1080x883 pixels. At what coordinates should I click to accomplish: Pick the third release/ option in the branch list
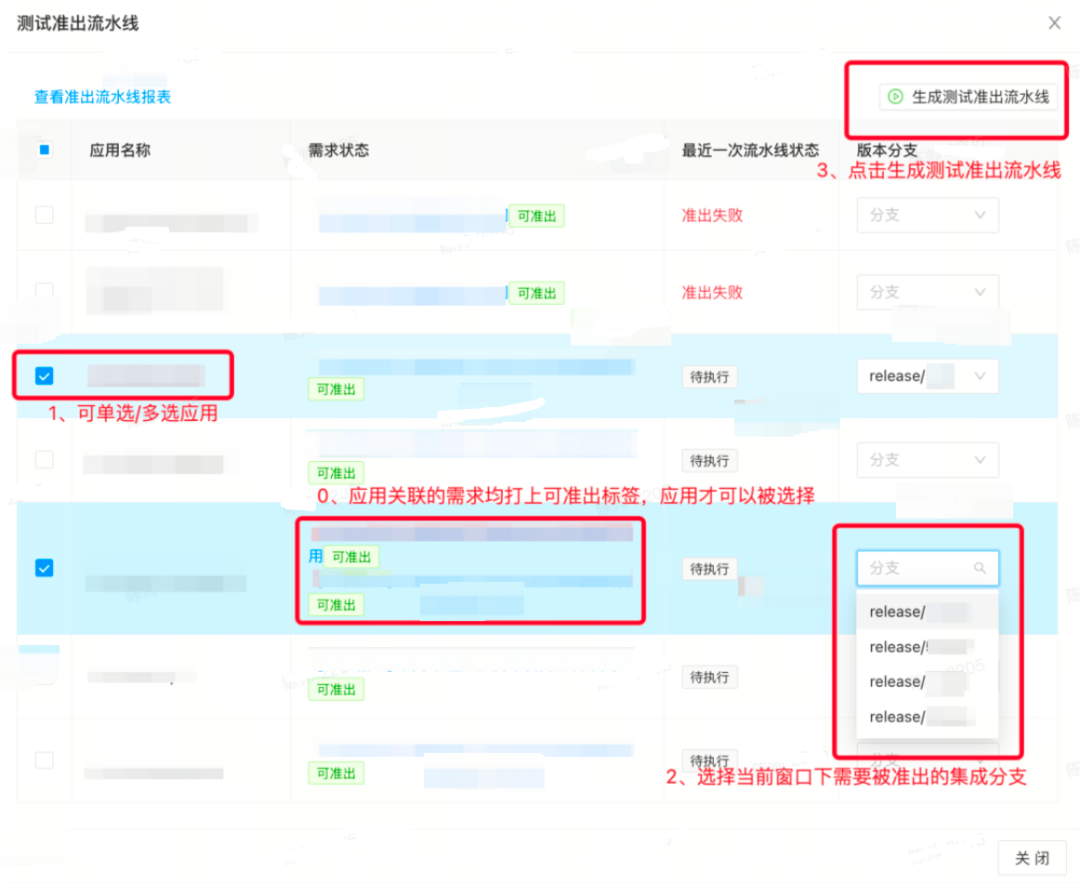(x=927, y=682)
